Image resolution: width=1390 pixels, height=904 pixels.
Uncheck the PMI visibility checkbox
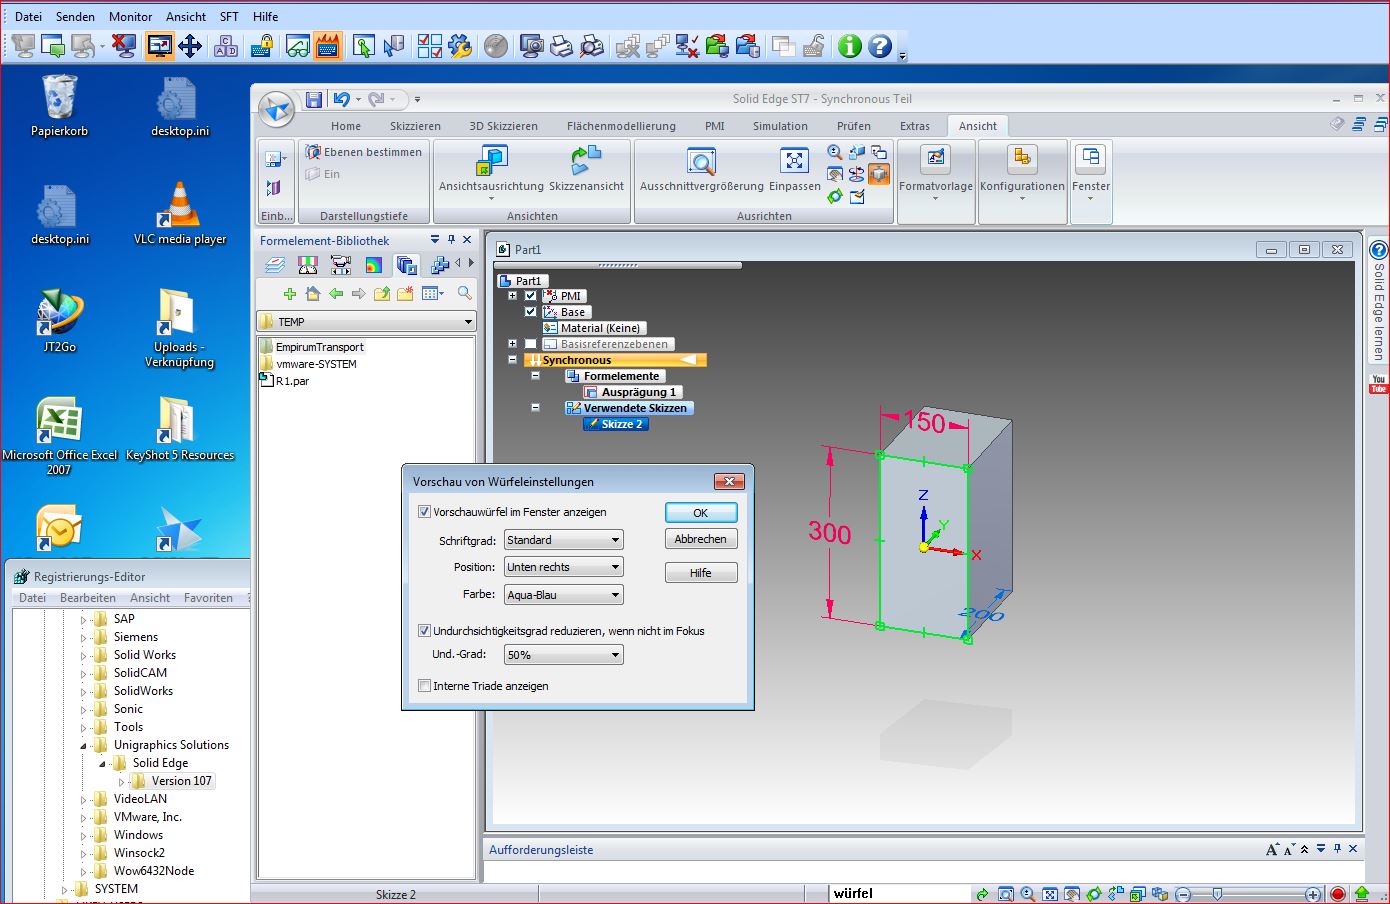tap(531, 296)
